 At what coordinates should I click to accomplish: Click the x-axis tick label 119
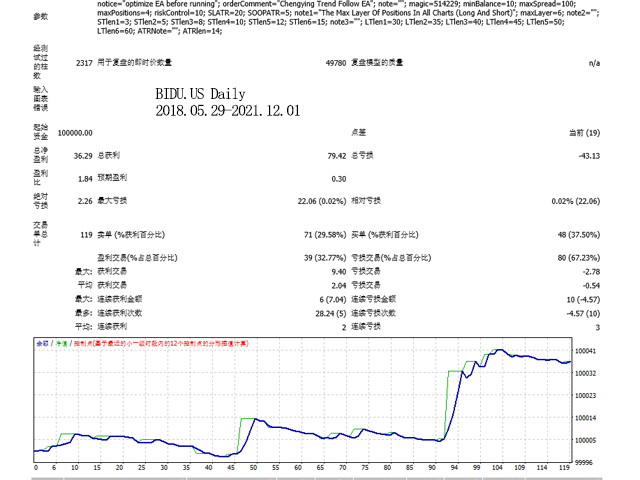tap(564, 468)
